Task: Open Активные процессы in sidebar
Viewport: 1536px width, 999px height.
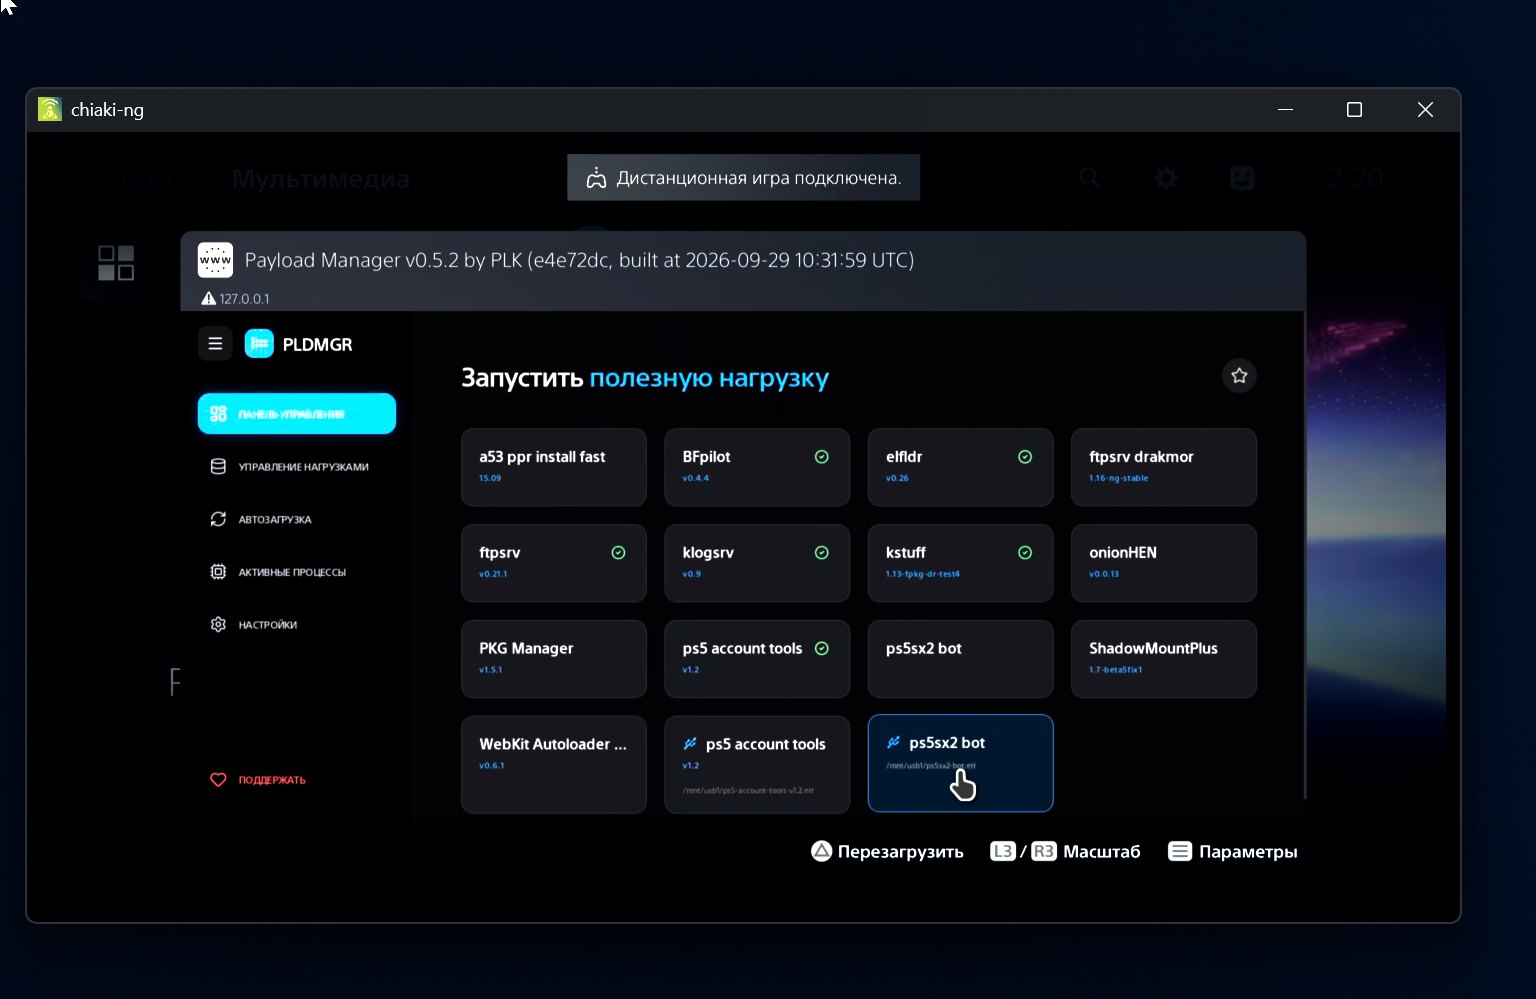Action: [x=297, y=572]
